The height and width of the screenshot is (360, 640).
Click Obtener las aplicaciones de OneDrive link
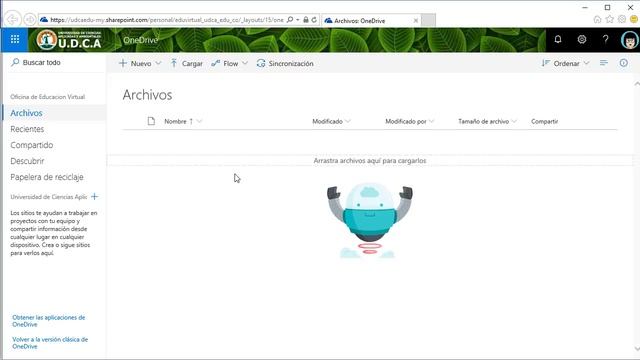[x=49, y=321]
